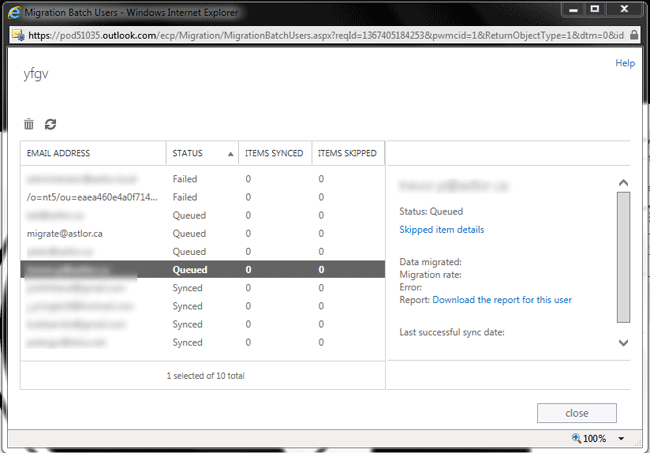Image resolution: width=650 pixels, height=453 pixels.
Task: Sort by STATUS column header
Action: [202, 153]
